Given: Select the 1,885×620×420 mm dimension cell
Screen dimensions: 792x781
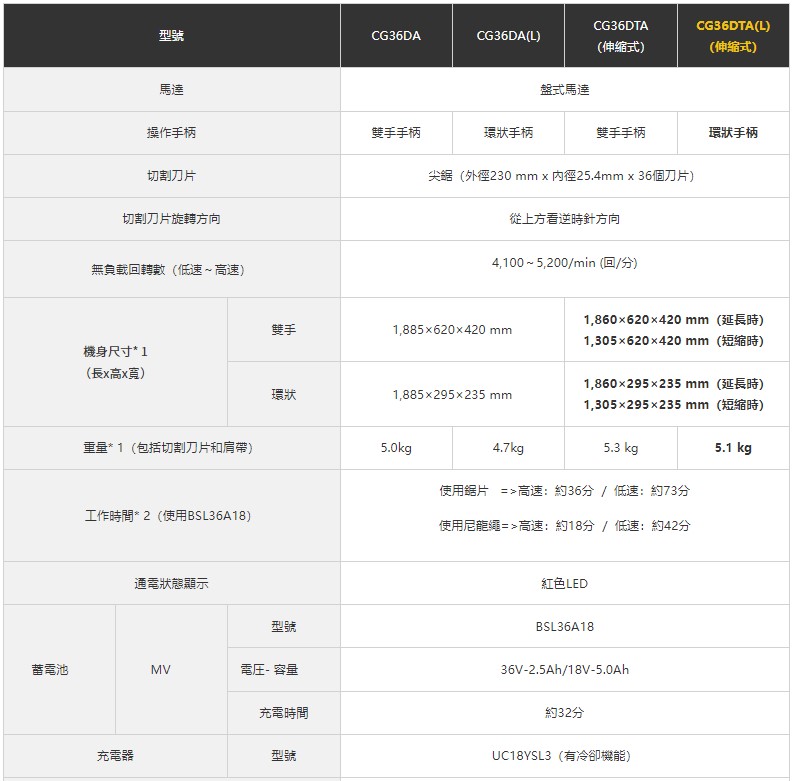Looking at the screenshot, I should pyautogui.click(x=452, y=330).
